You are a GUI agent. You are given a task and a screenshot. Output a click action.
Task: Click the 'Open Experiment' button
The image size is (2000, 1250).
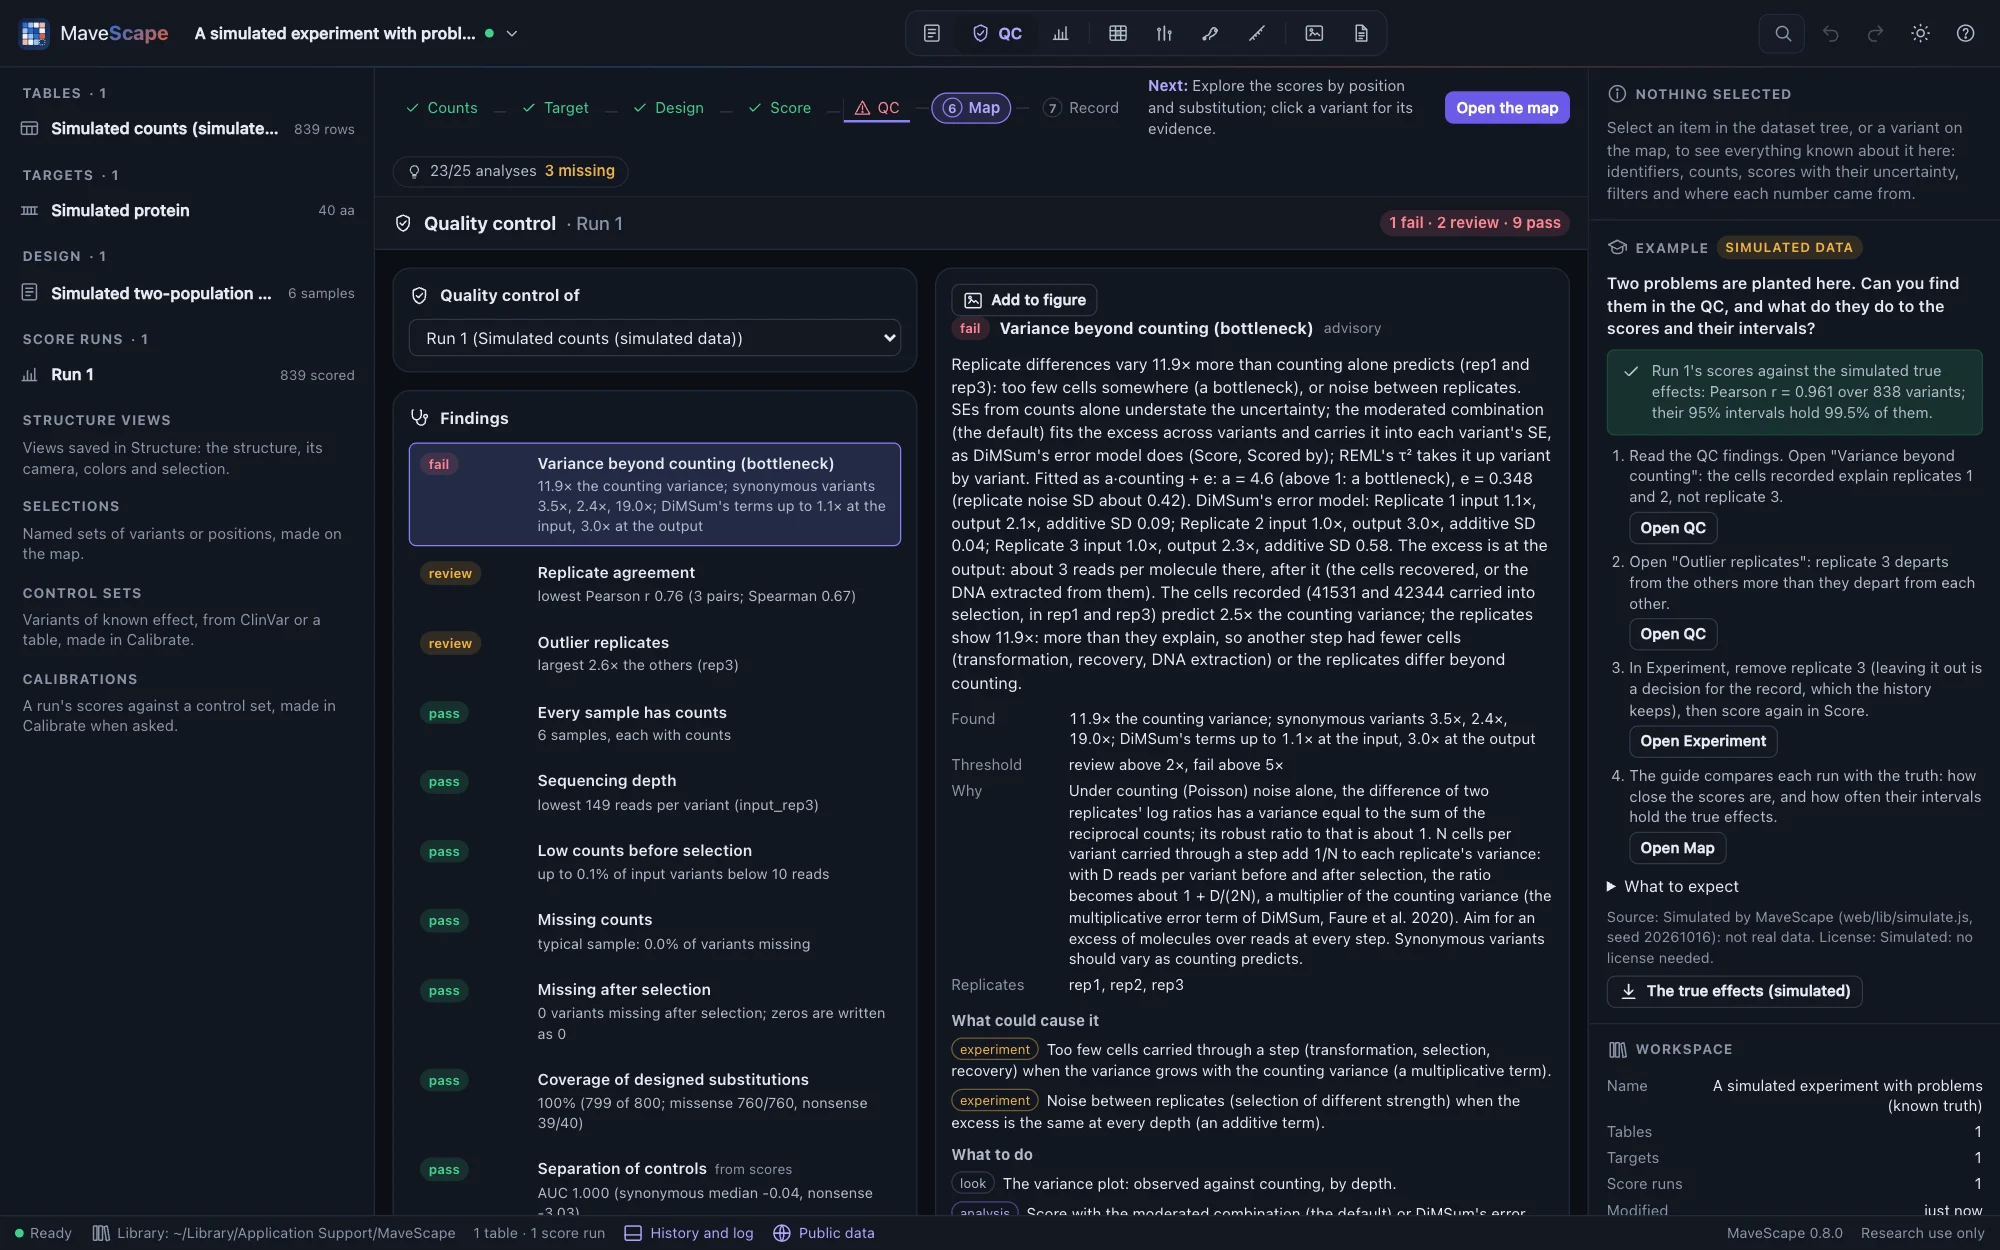[x=1703, y=741]
